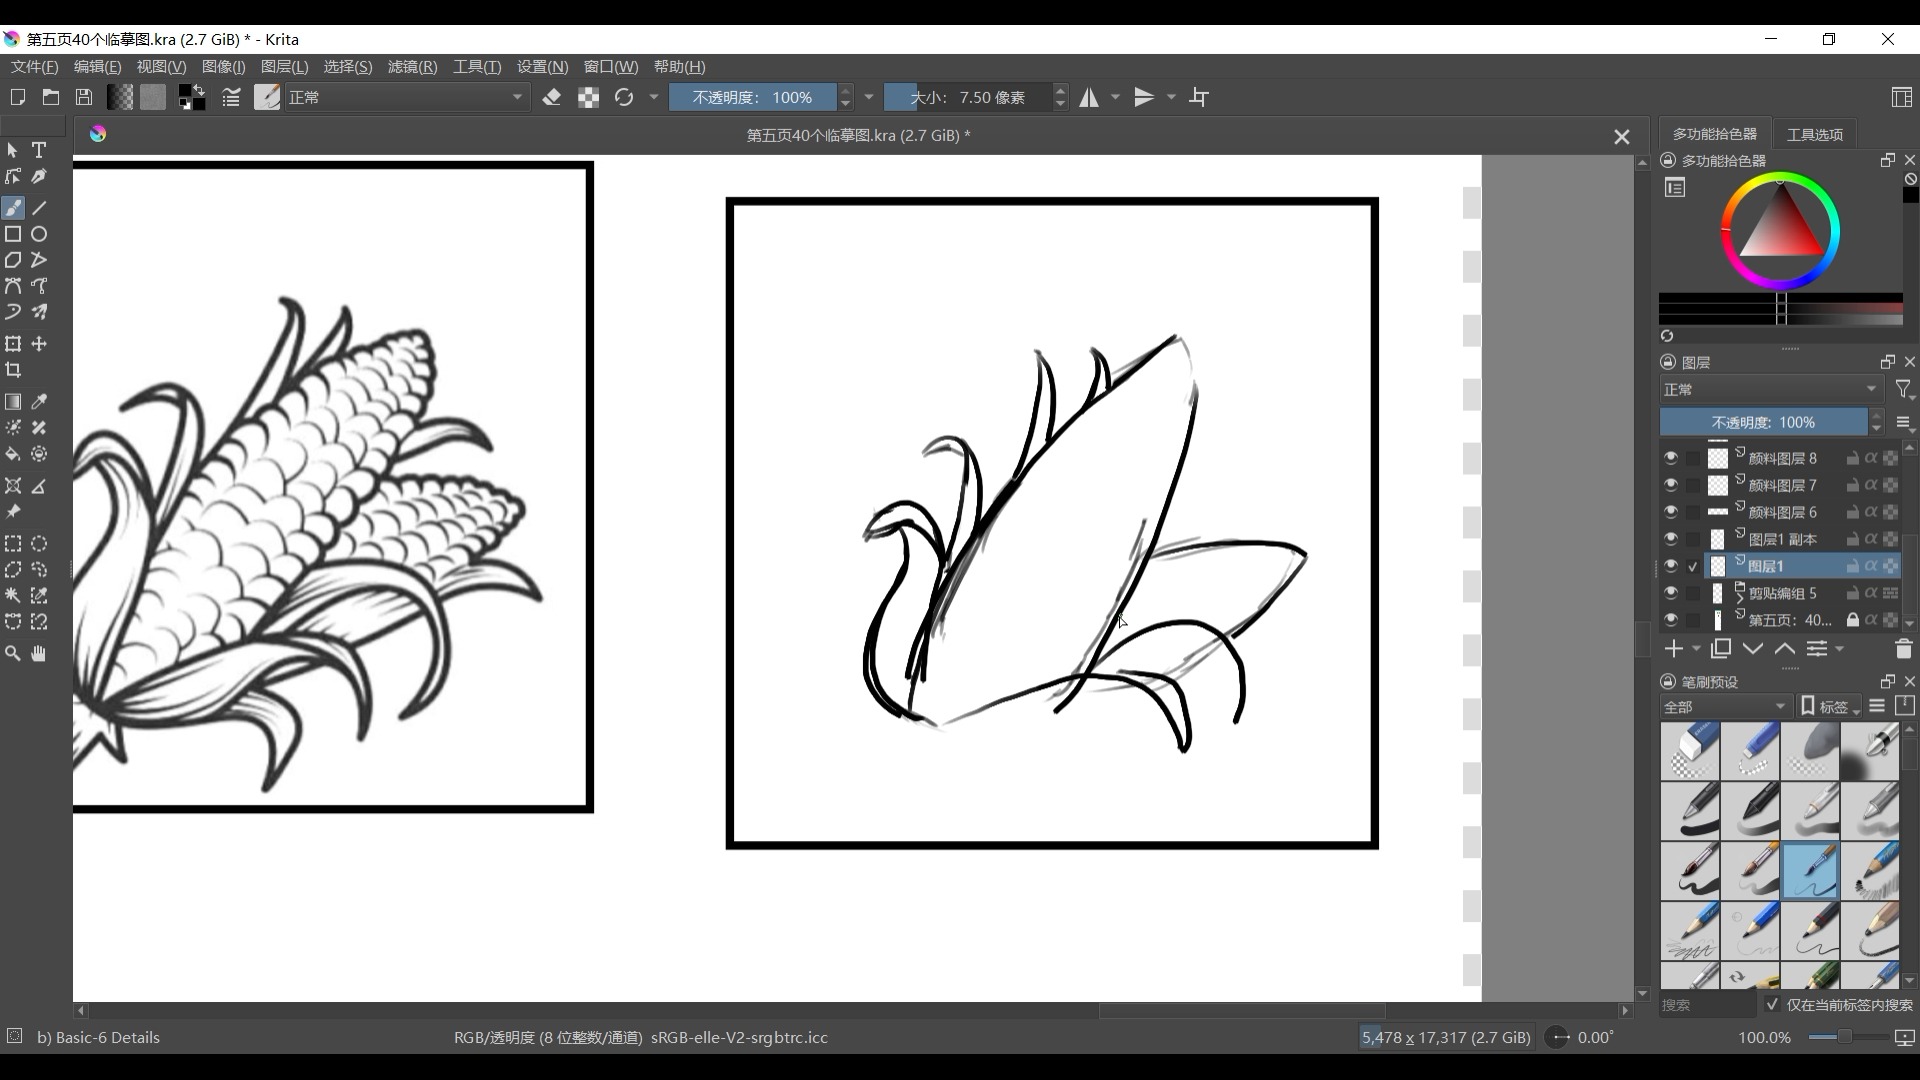Open the 文件 menu
This screenshot has width=1920, height=1080.
pyautogui.click(x=34, y=67)
